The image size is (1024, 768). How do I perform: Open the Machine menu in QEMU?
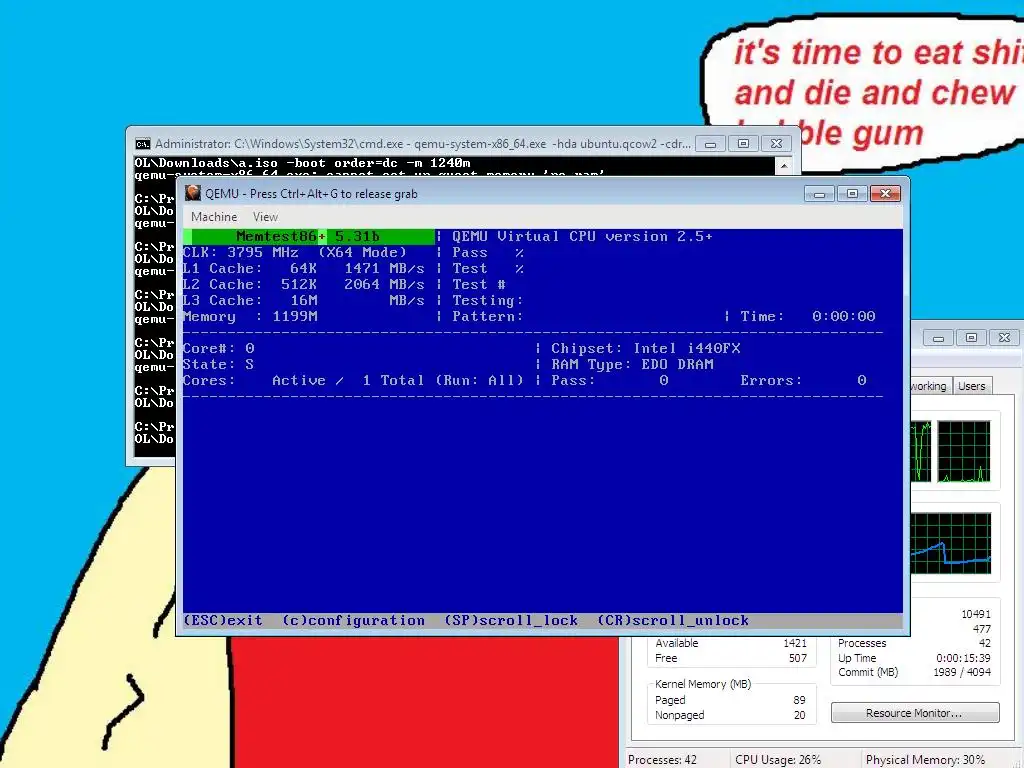coord(214,217)
